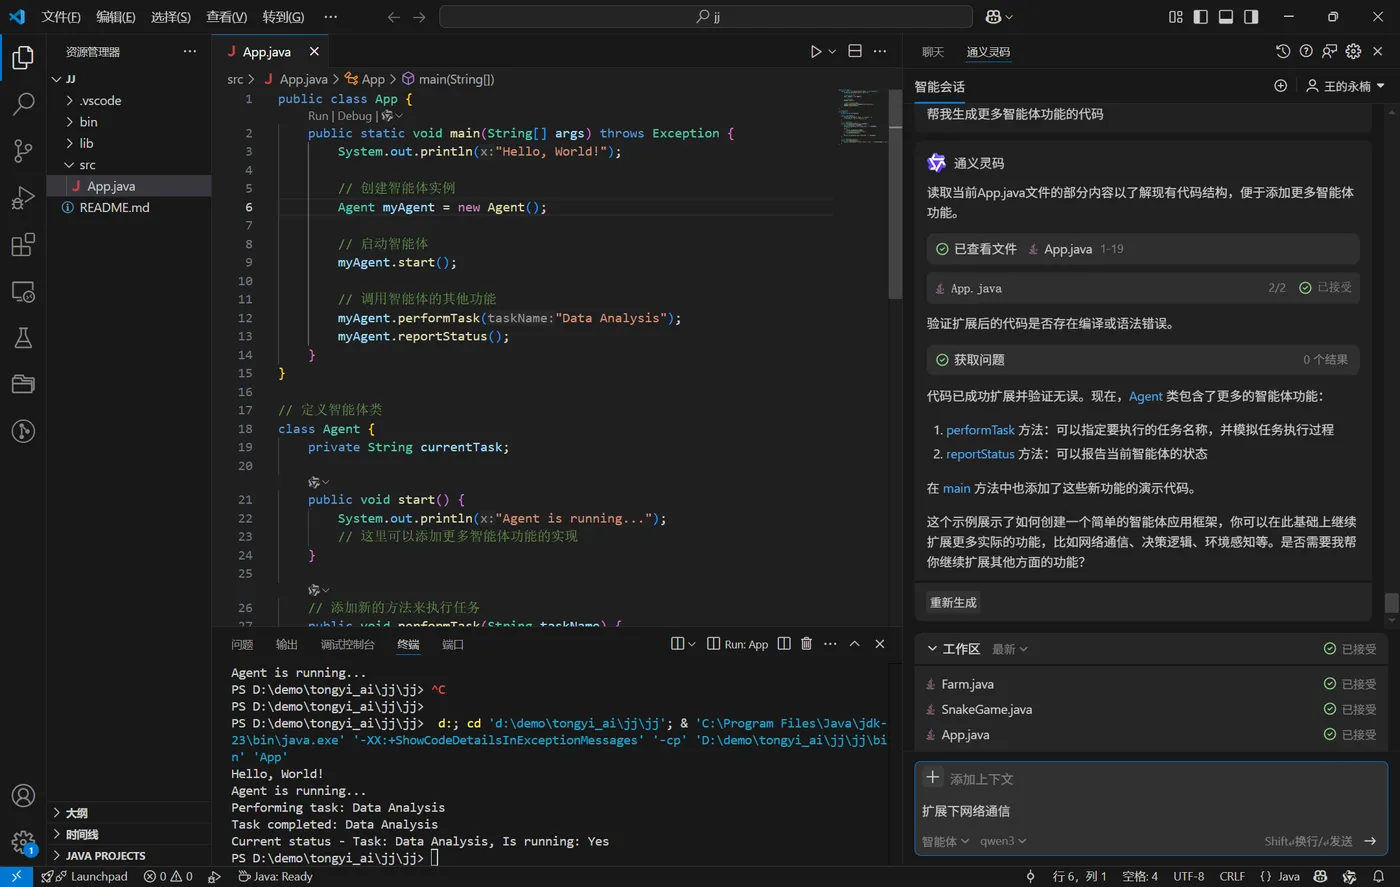Expand the 时间线 timeline section
This screenshot has width=1400, height=887.
coord(129,834)
